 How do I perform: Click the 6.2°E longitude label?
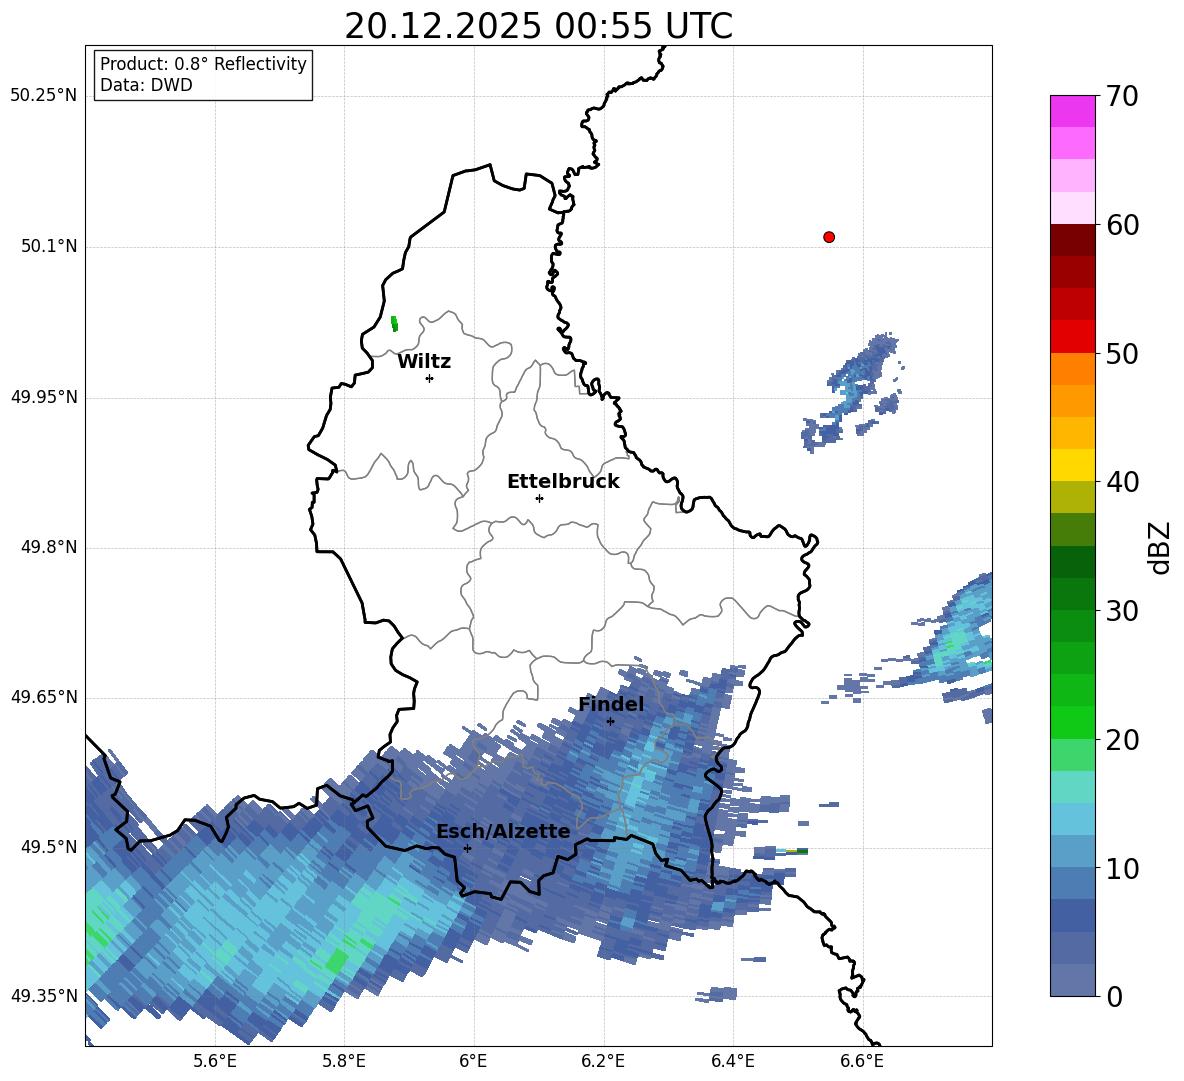click(603, 1061)
